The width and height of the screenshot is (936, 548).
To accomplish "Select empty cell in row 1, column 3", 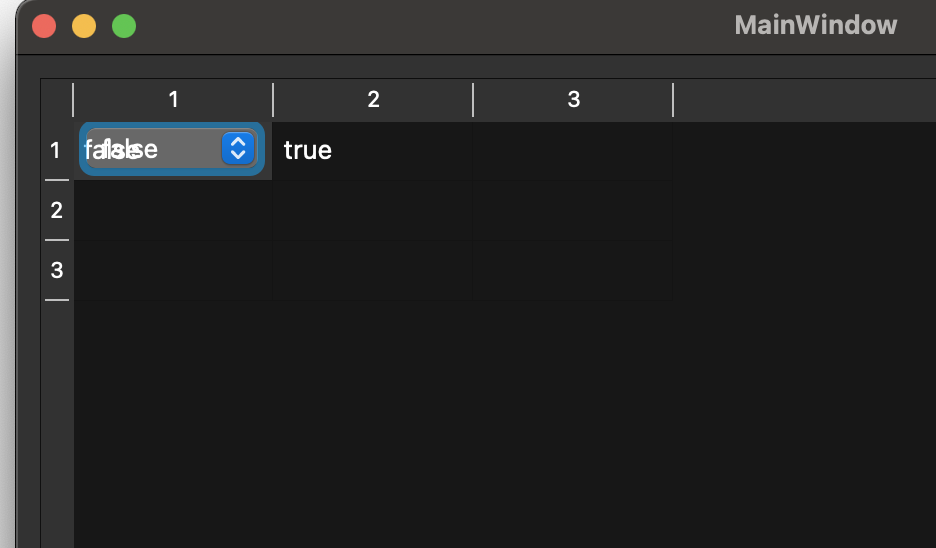I will pyautogui.click(x=572, y=150).
